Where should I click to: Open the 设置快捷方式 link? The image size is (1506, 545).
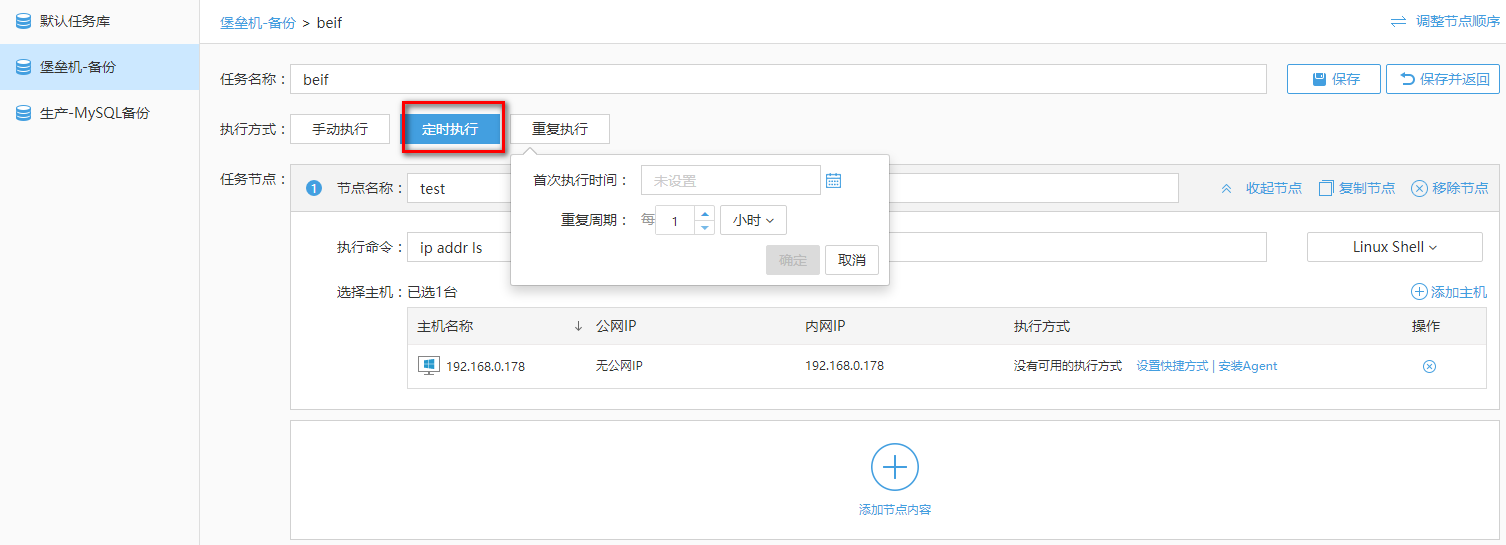1172,366
